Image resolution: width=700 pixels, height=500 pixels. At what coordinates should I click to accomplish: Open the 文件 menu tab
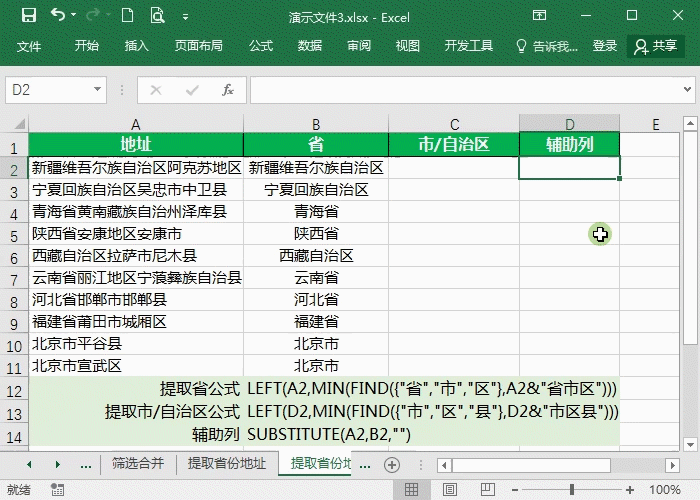(x=29, y=46)
